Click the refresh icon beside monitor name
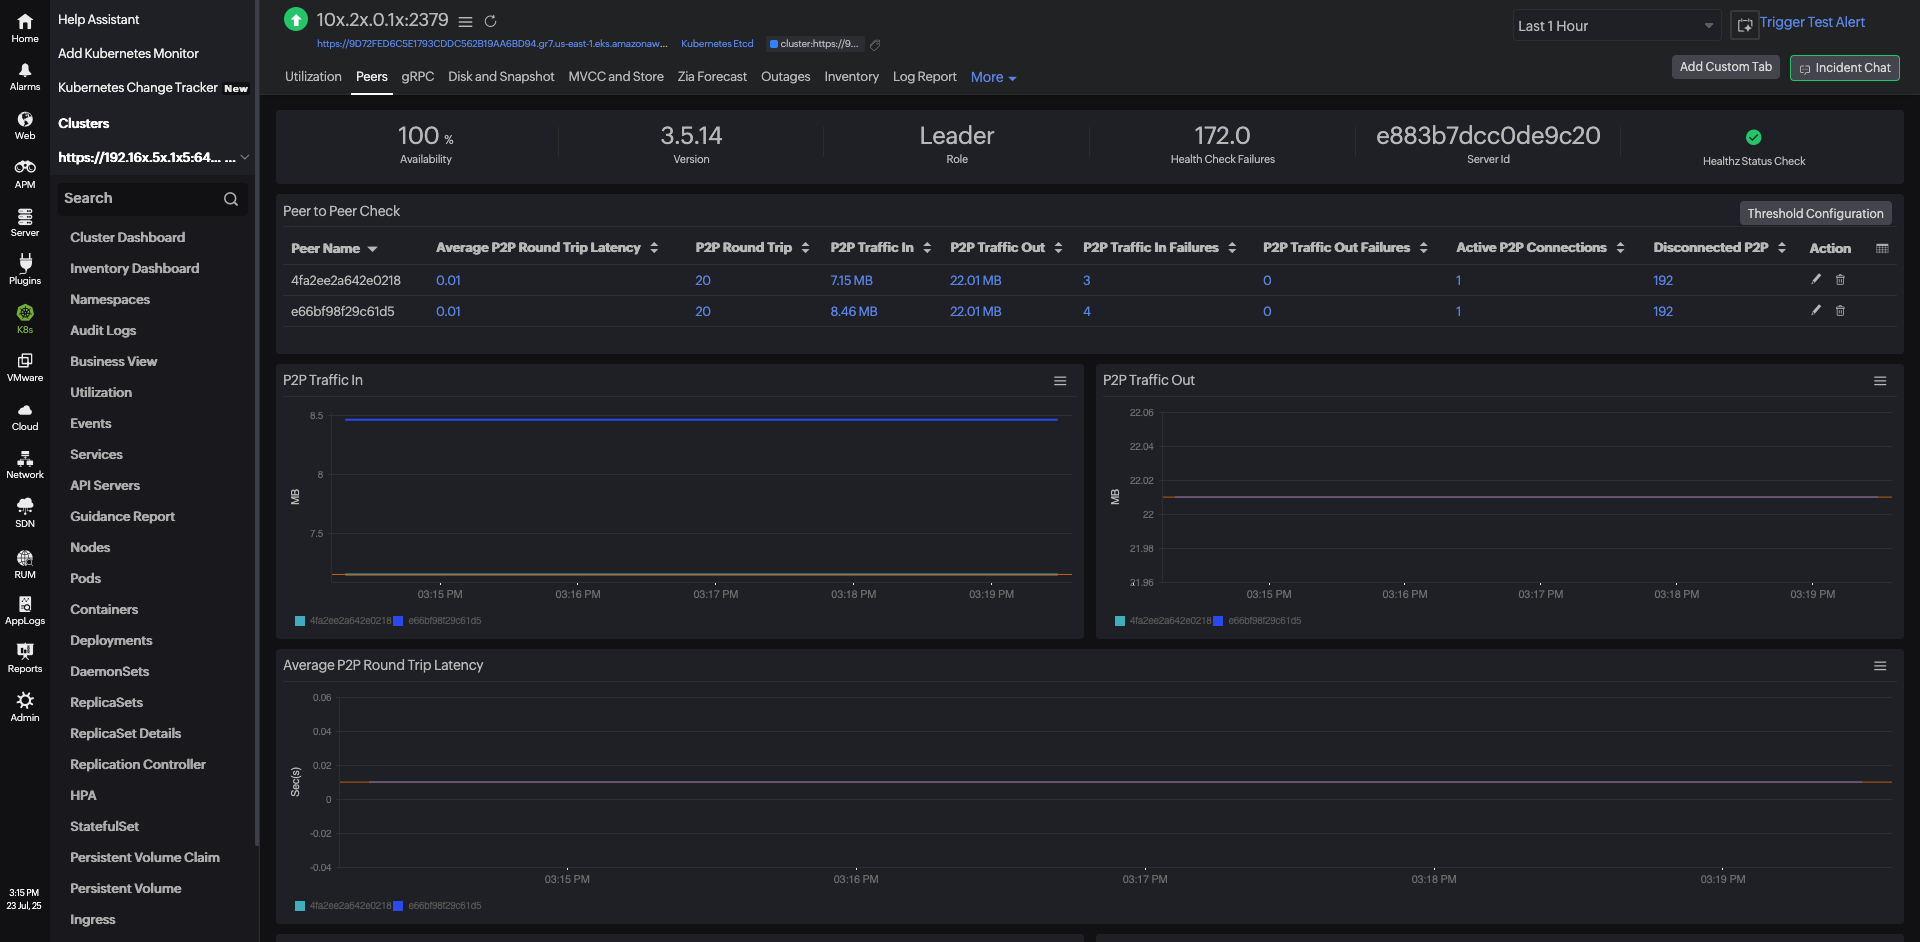The image size is (1920, 942). (x=490, y=21)
